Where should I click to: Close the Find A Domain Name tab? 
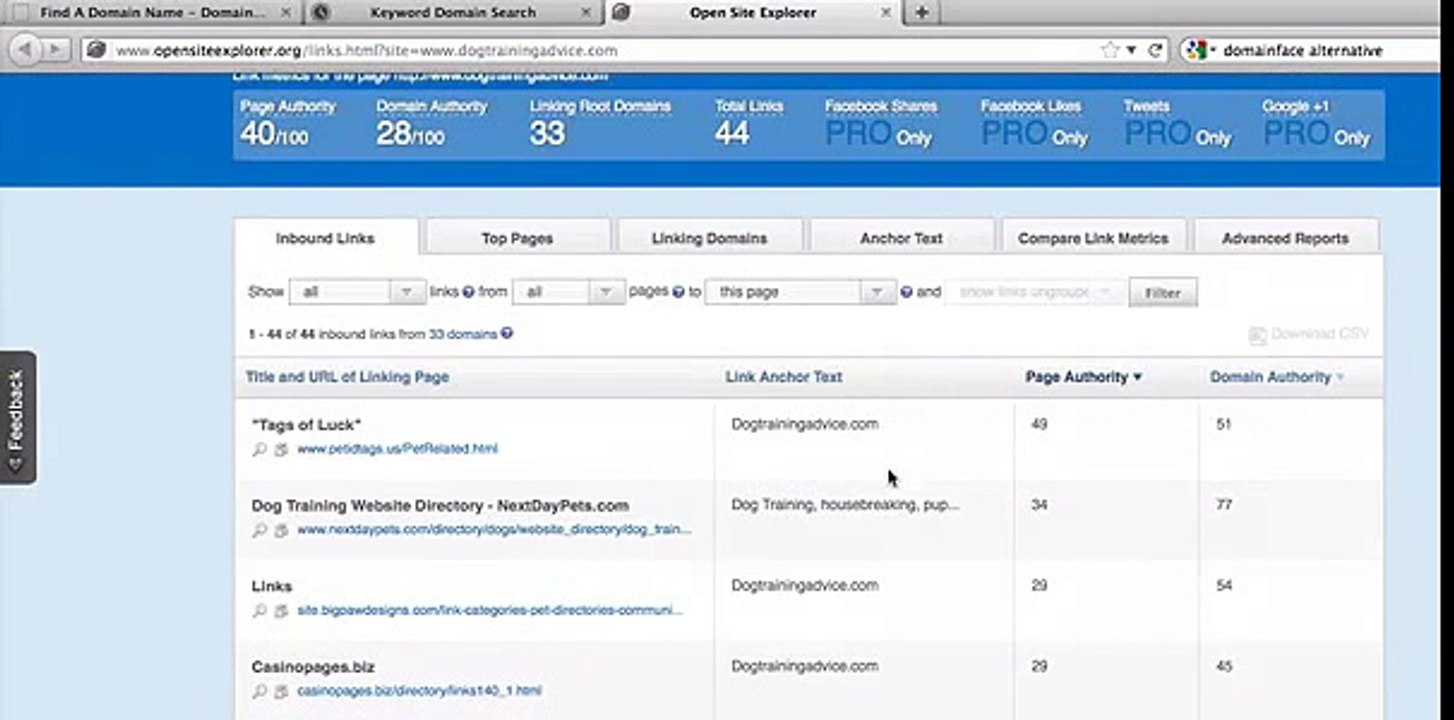point(285,13)
